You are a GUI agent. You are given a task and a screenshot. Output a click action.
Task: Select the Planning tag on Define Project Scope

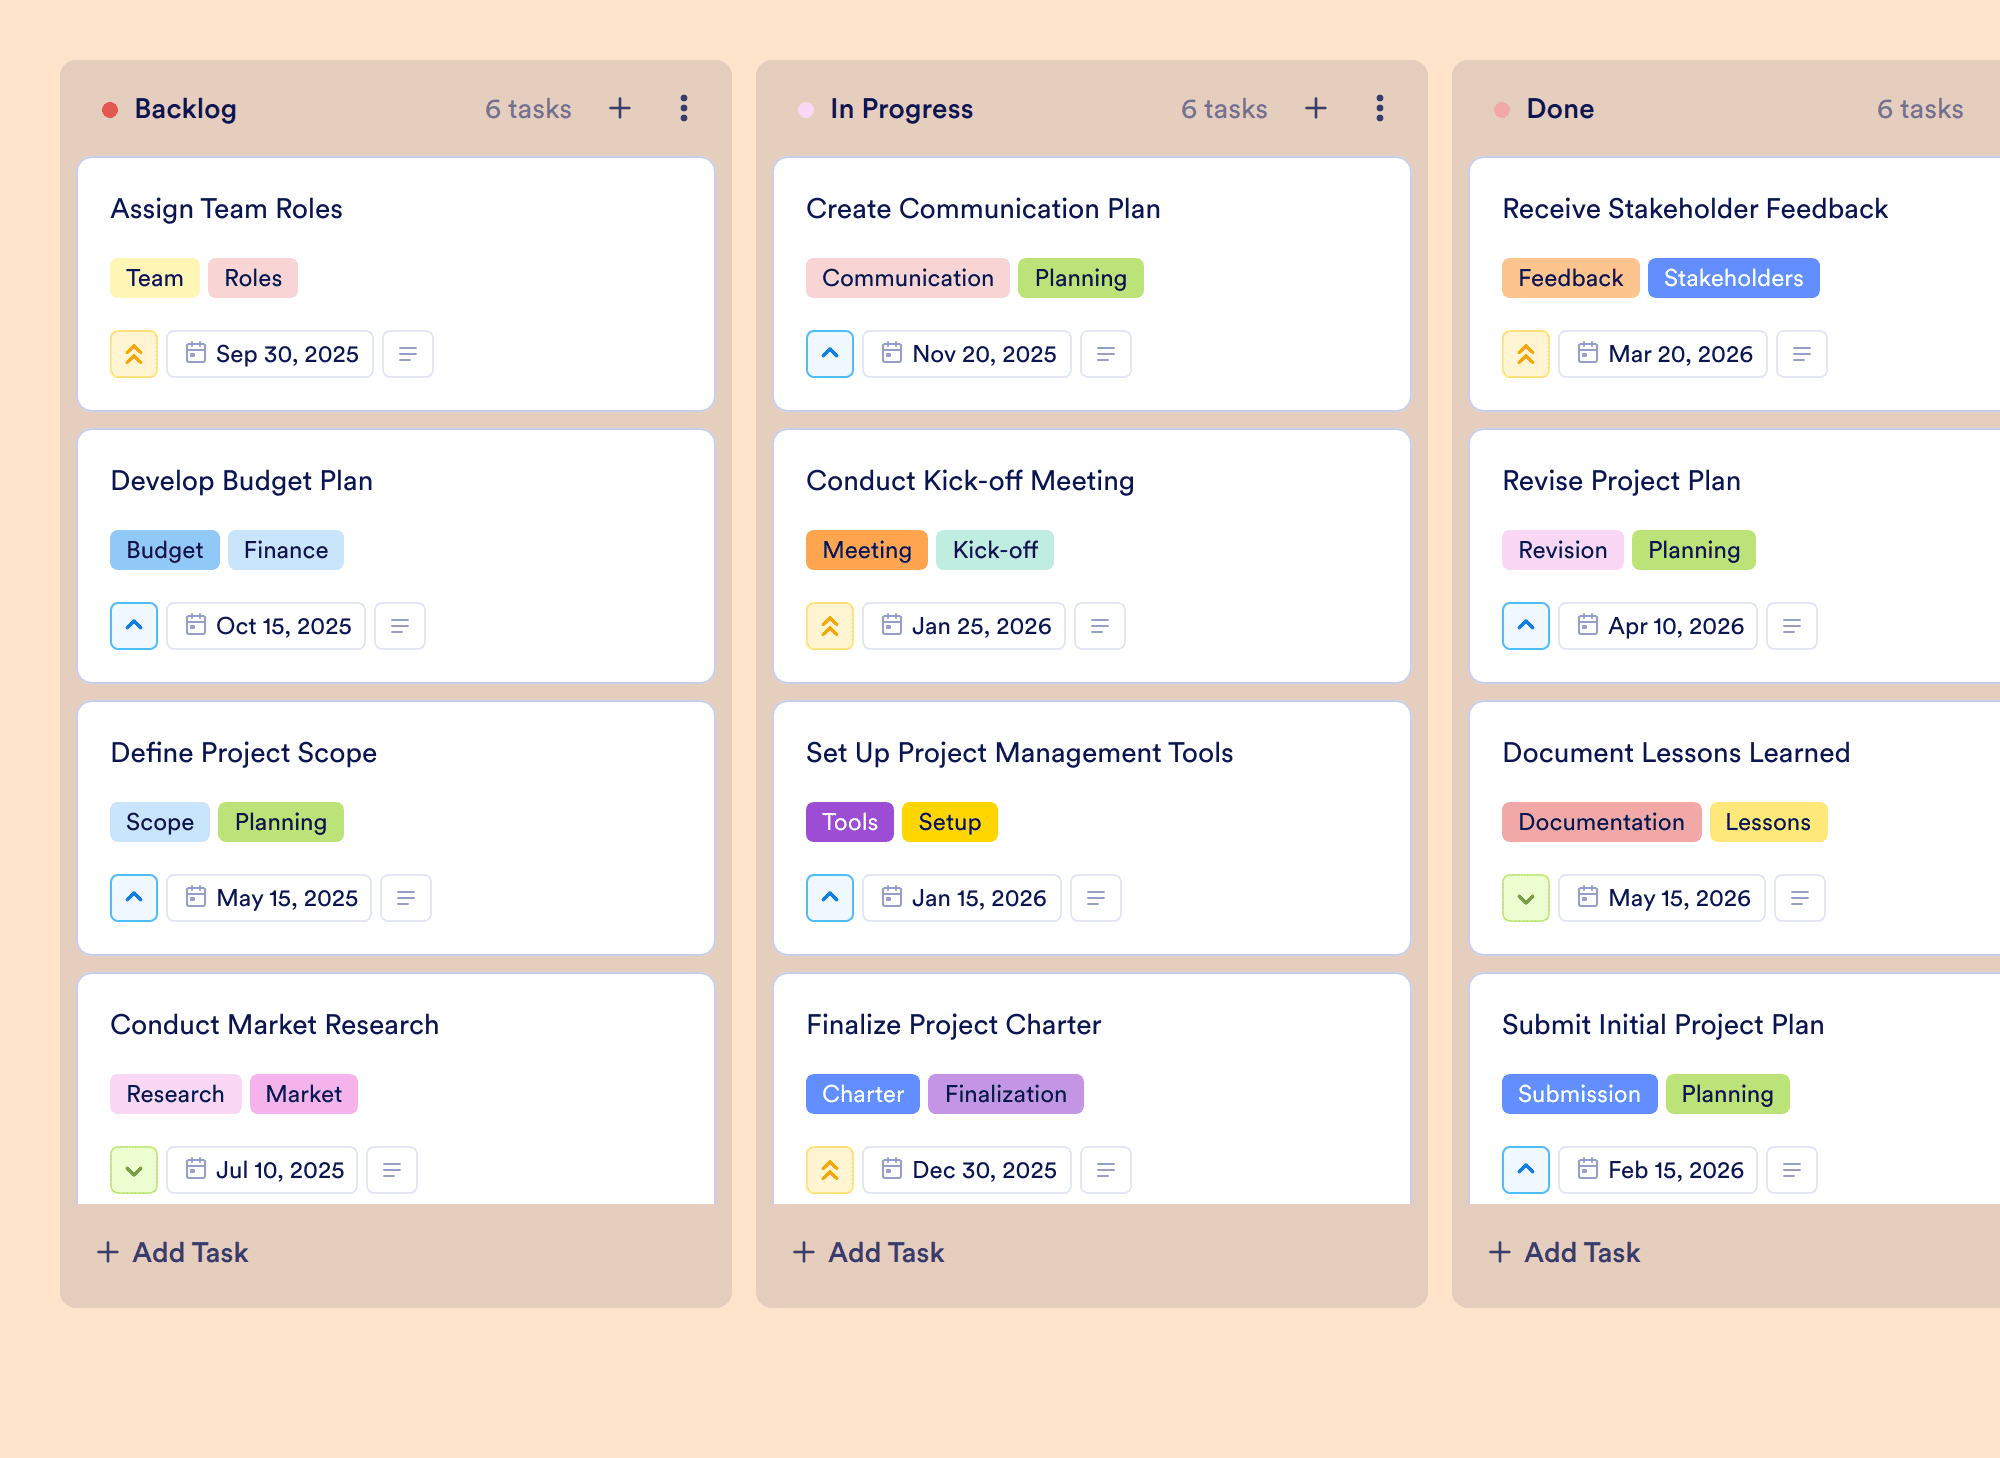[281, 822]
